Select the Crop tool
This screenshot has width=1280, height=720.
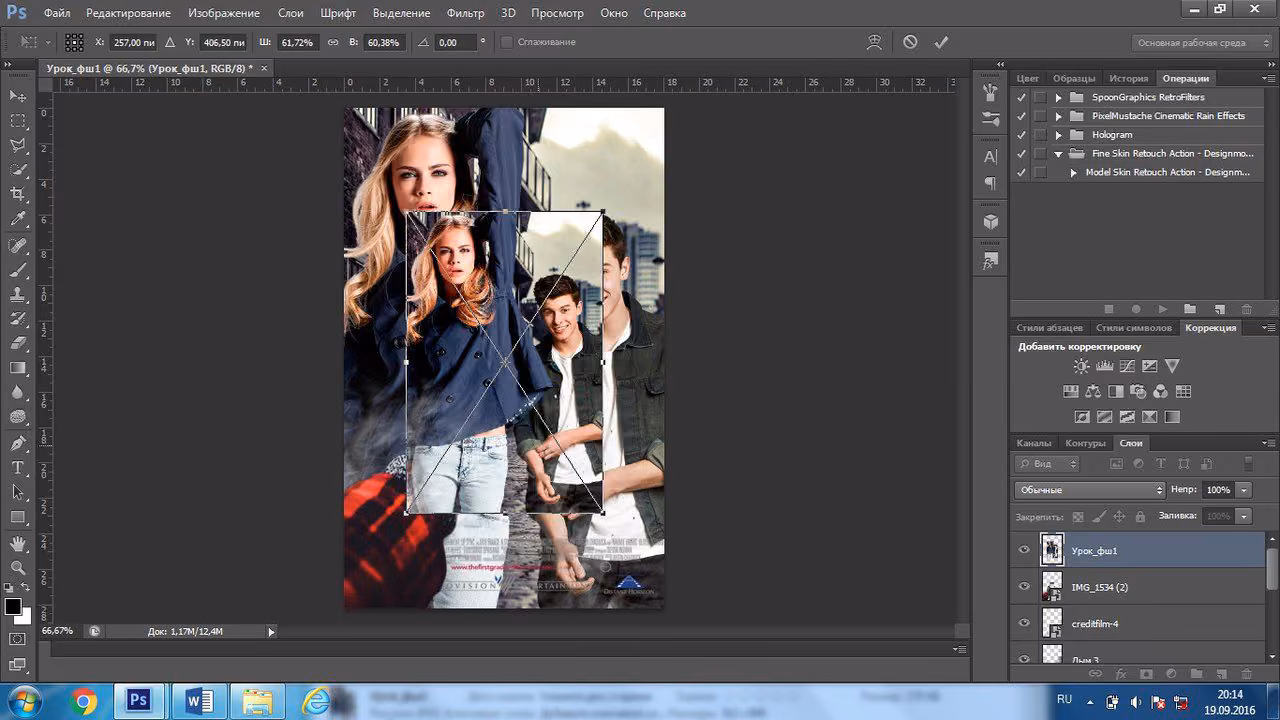(18, 195)
